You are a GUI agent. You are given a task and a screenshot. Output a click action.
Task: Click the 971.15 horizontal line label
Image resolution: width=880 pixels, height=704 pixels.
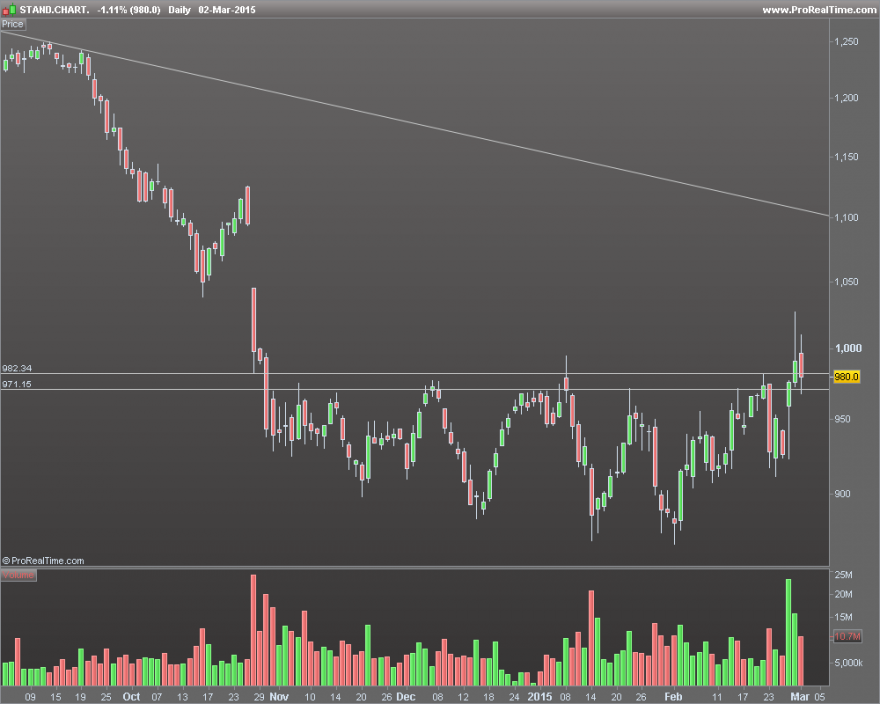pos(17,384)
